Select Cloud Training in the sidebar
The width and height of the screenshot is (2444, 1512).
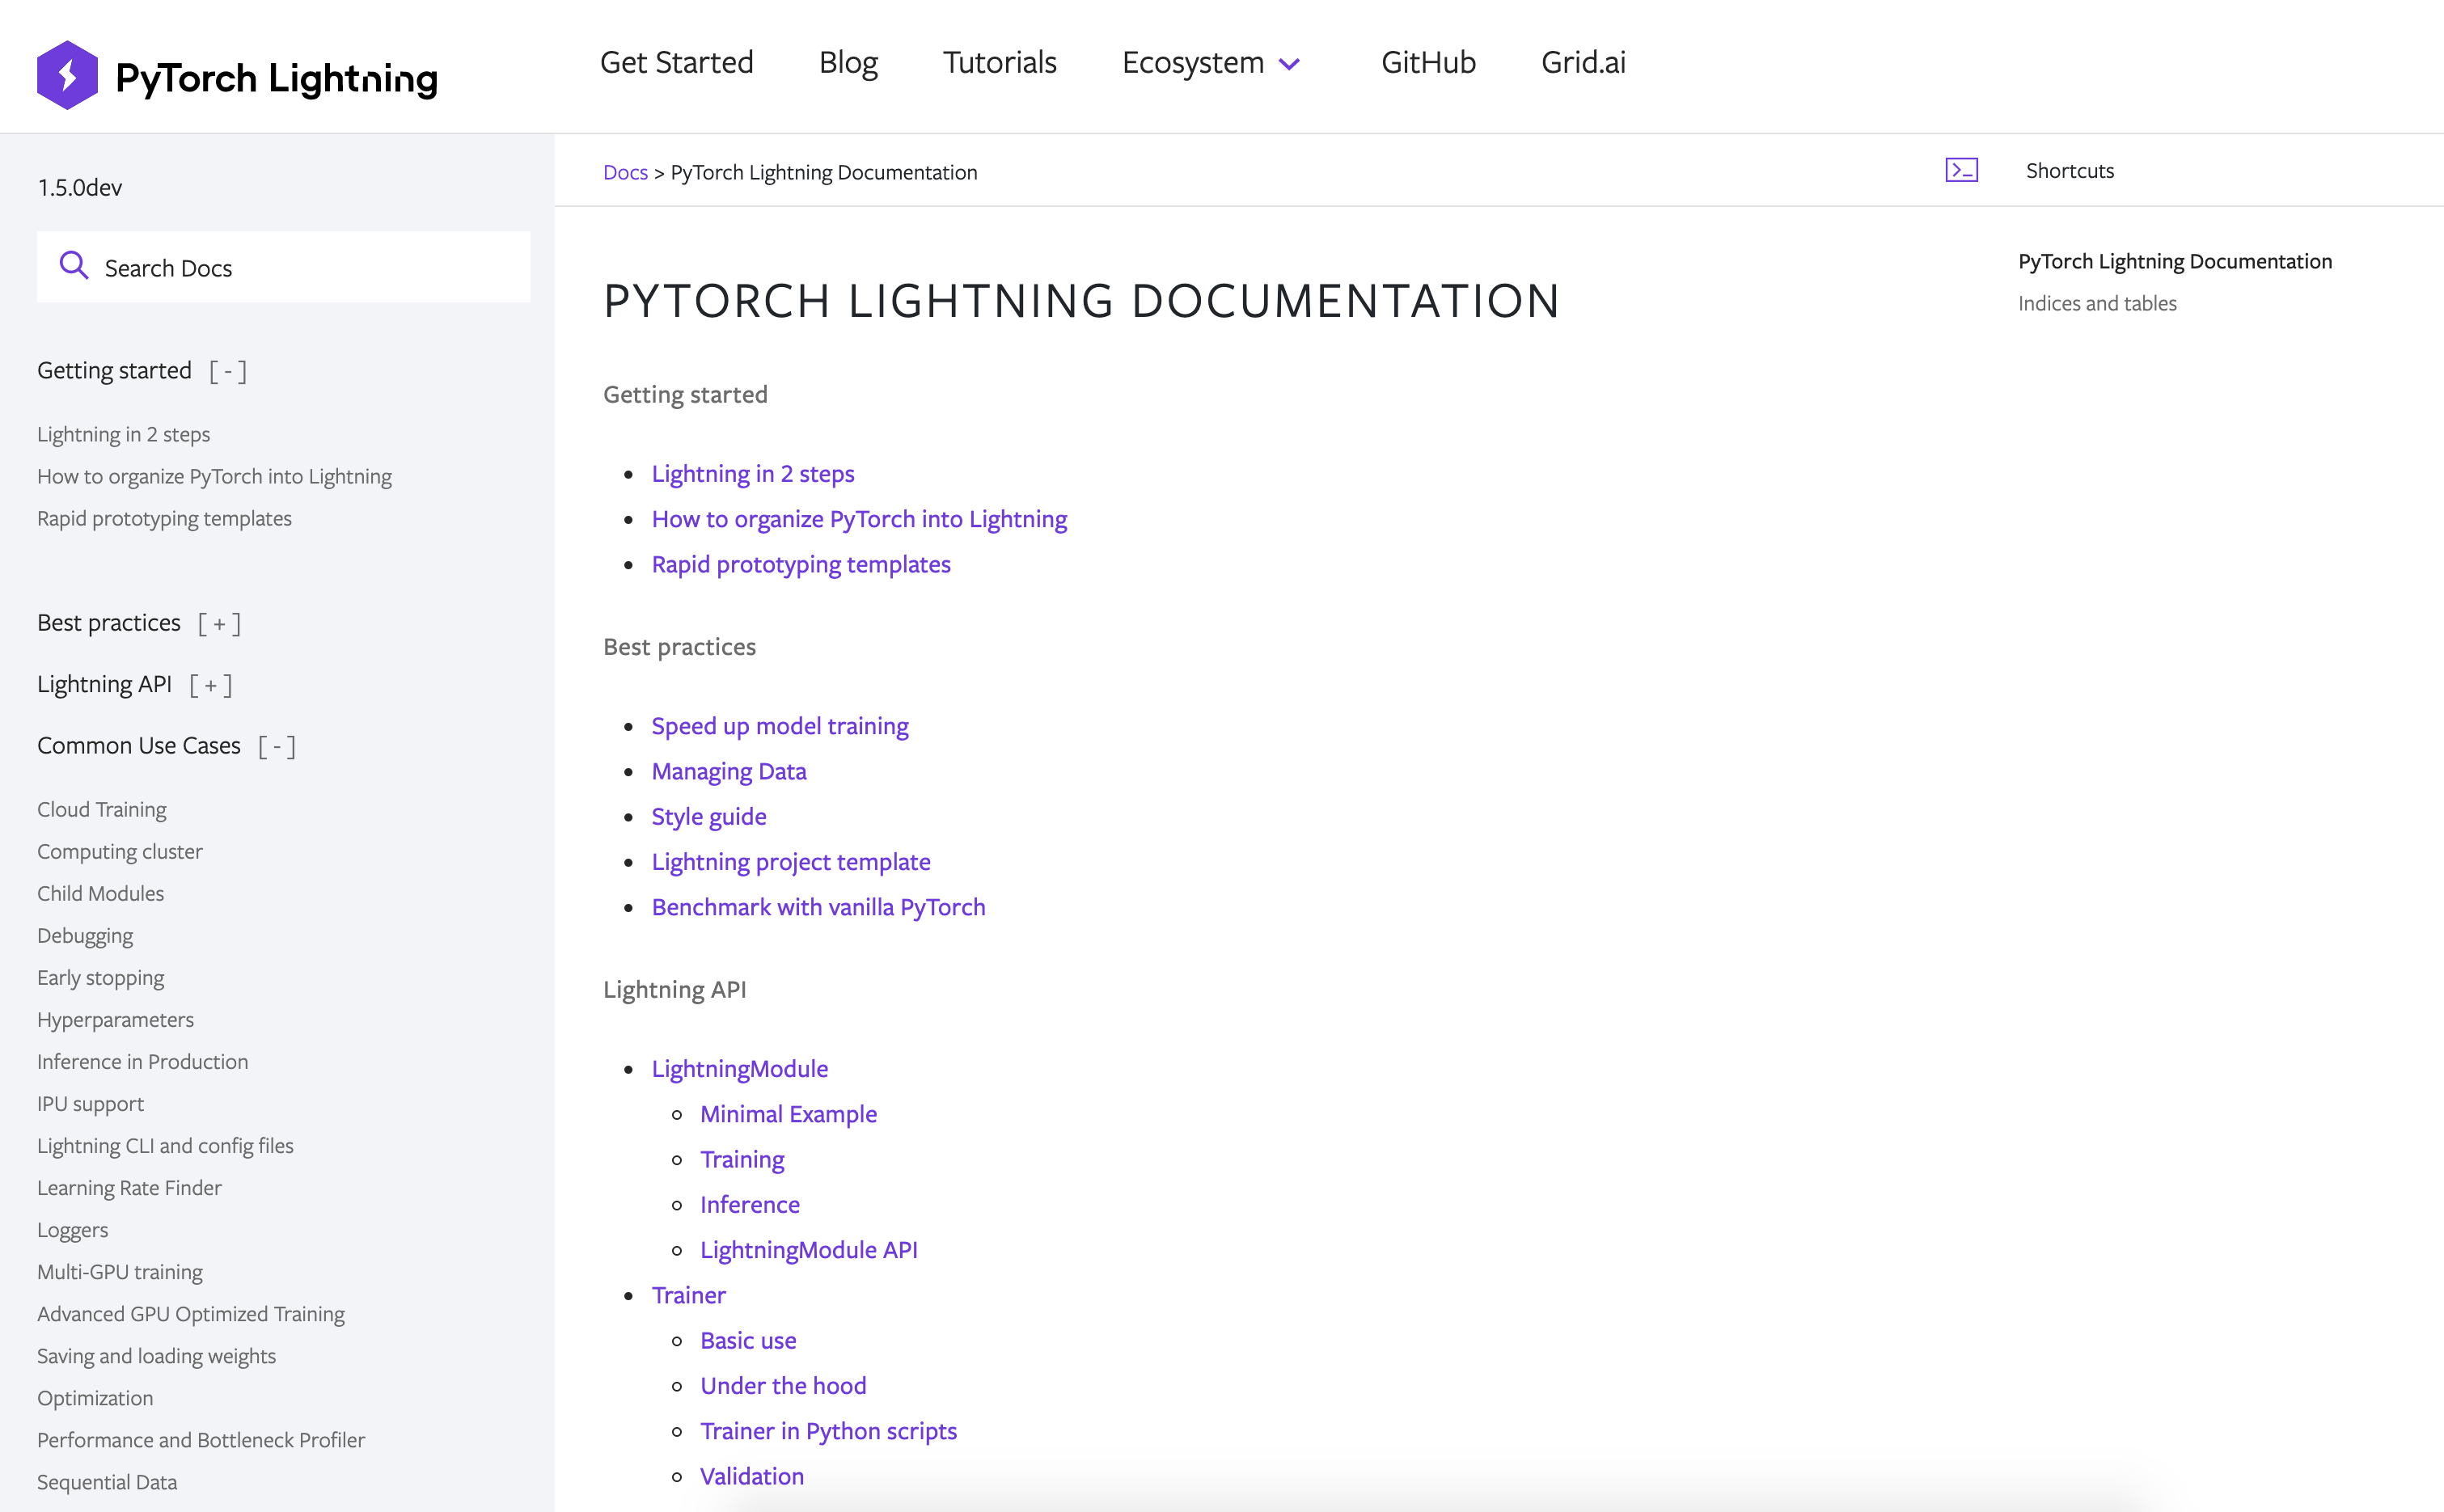point(102,810)
